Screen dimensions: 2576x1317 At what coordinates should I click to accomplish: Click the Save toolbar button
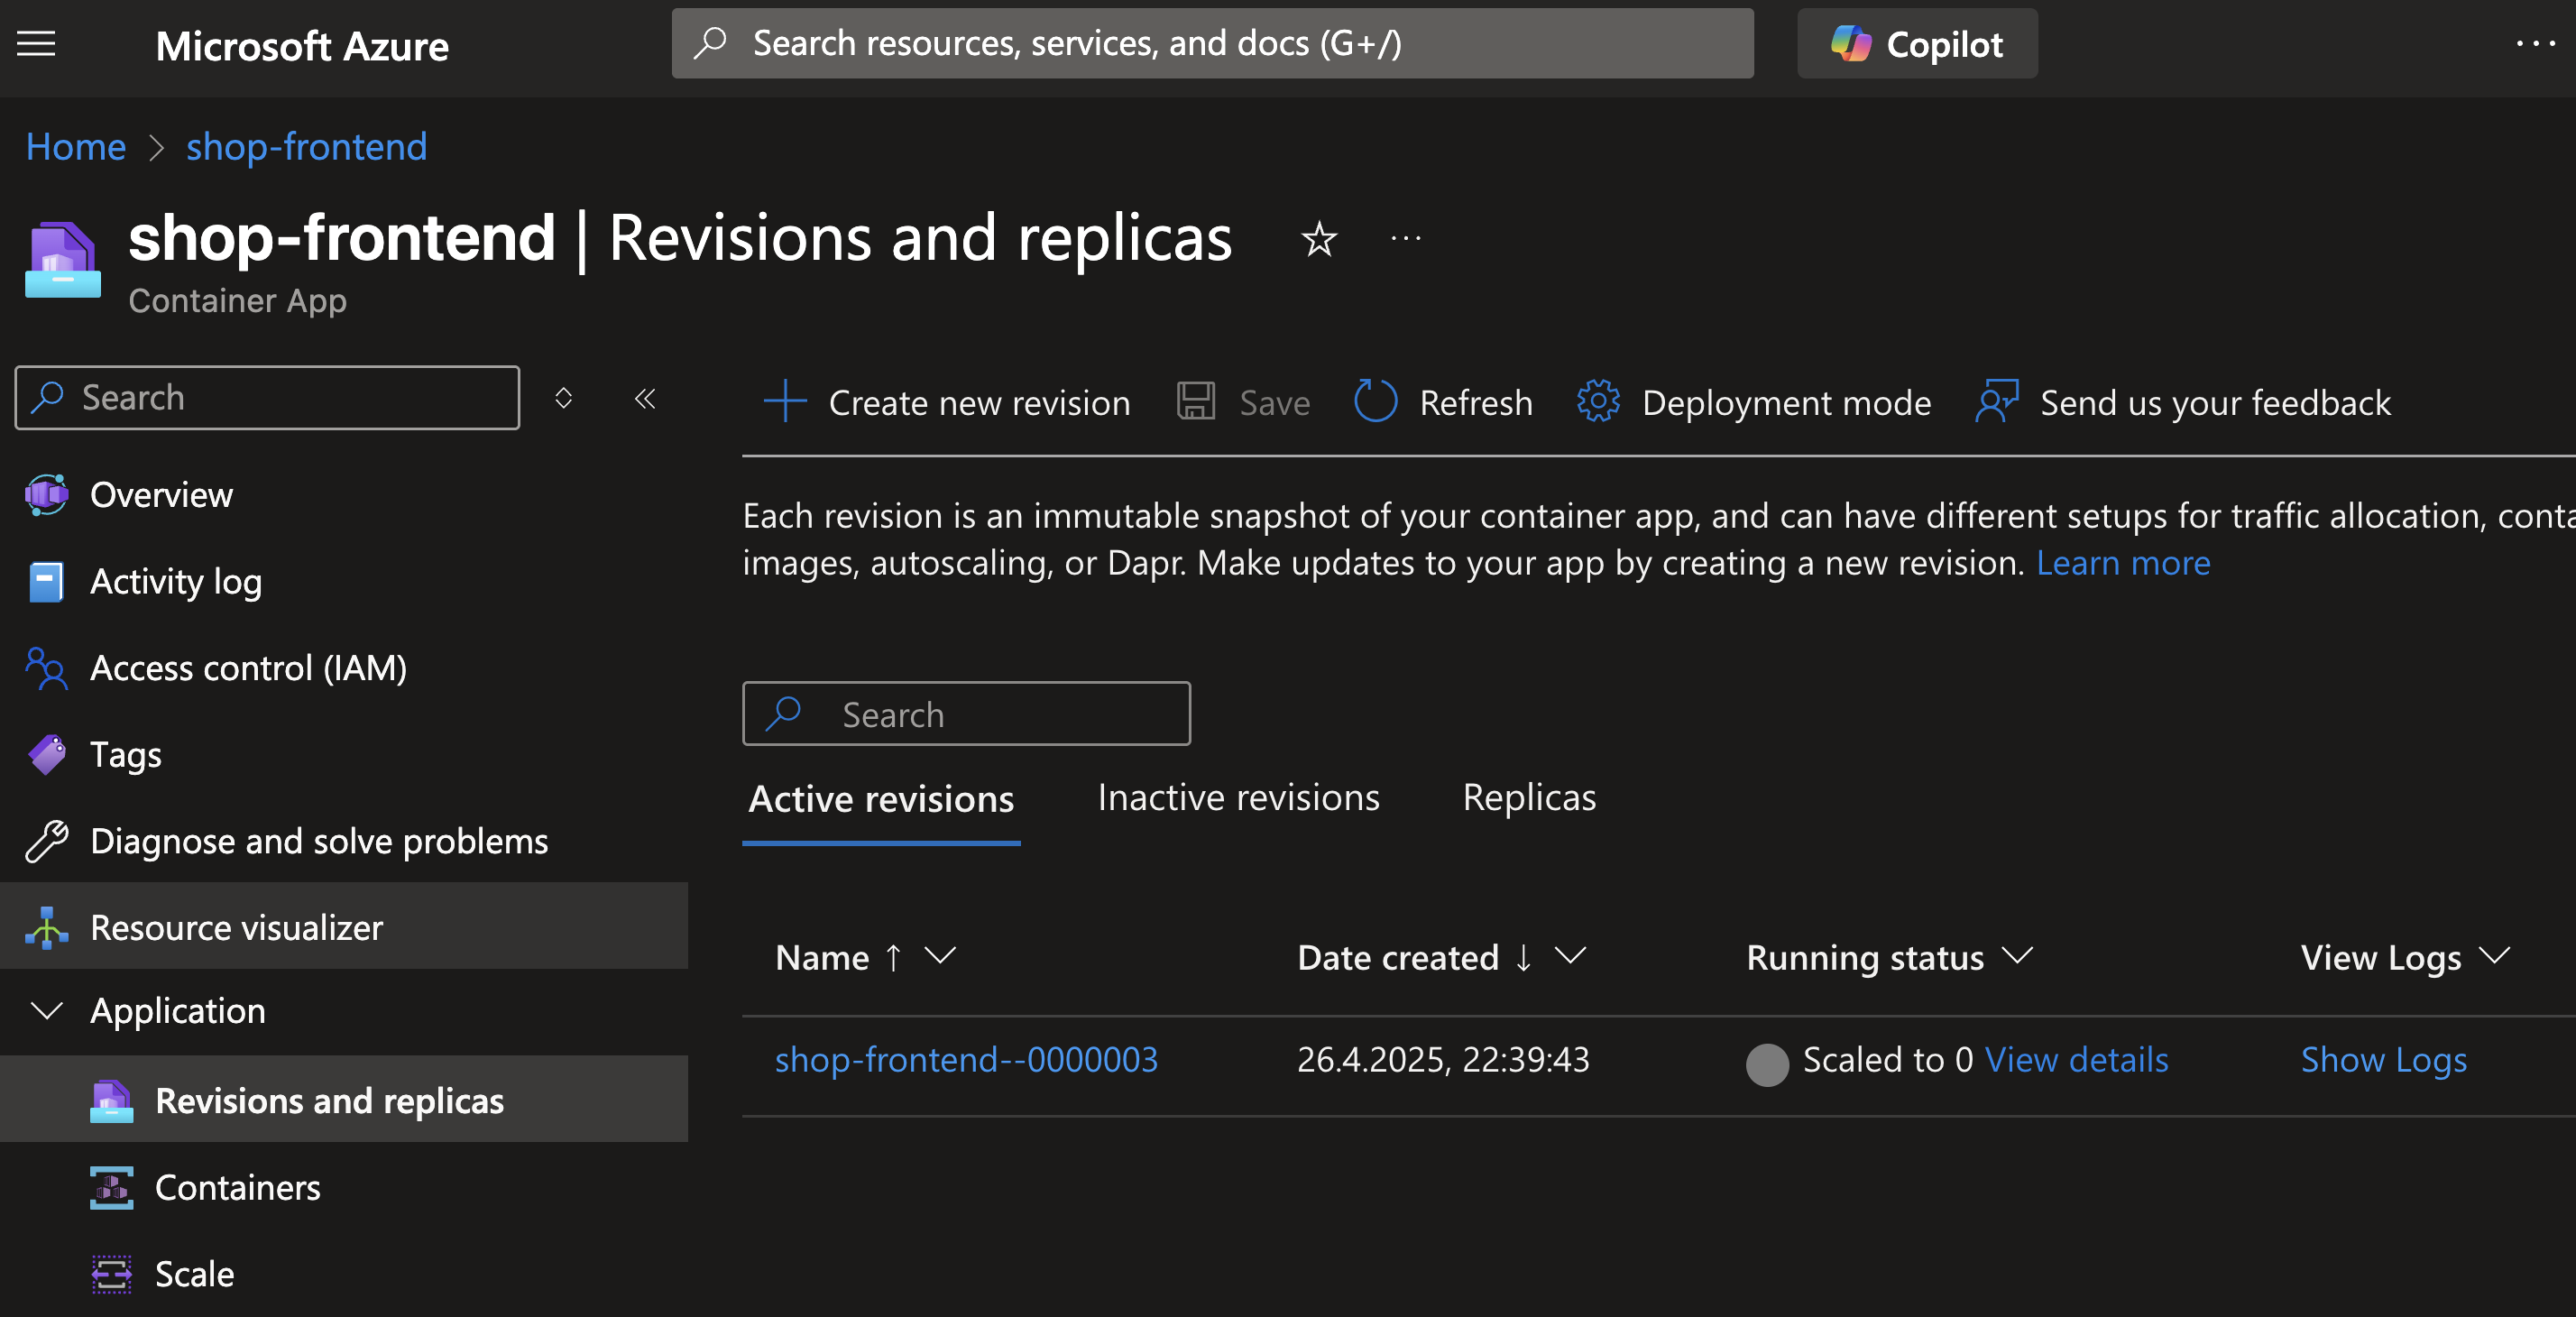(x=1243, y=403)
